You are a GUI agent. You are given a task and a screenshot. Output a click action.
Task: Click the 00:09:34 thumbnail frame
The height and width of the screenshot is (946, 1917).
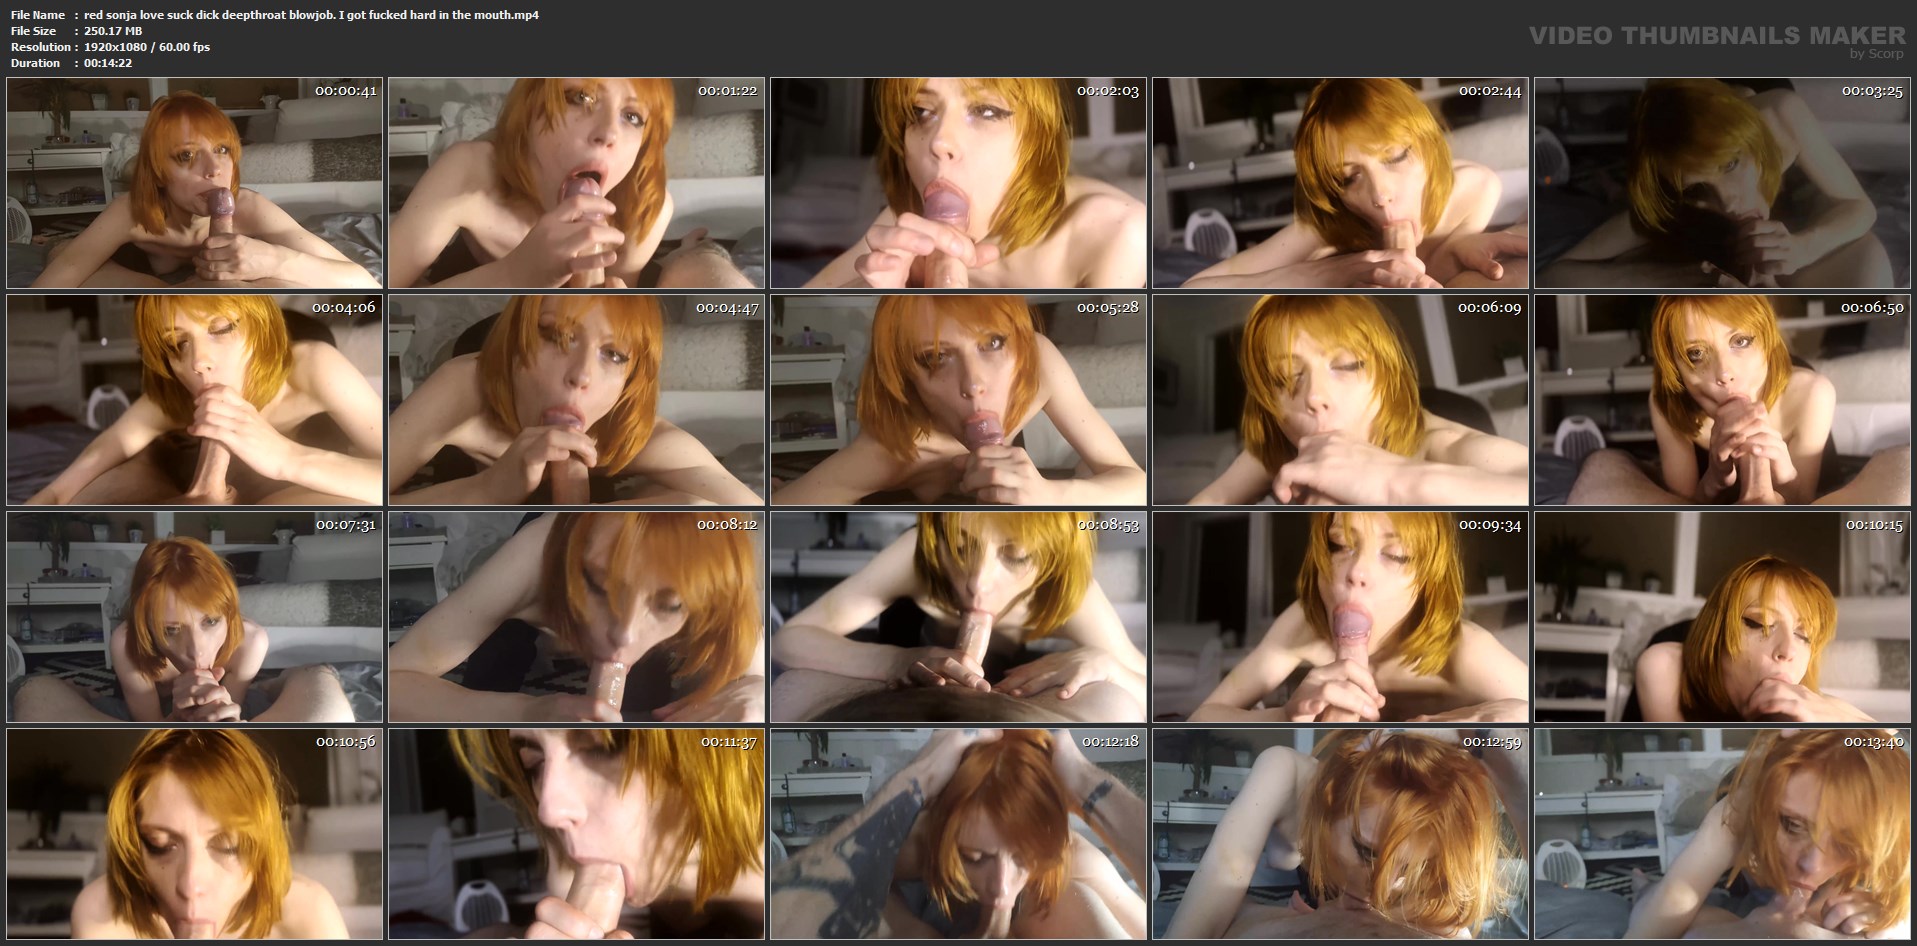(x=1340, y=617)
